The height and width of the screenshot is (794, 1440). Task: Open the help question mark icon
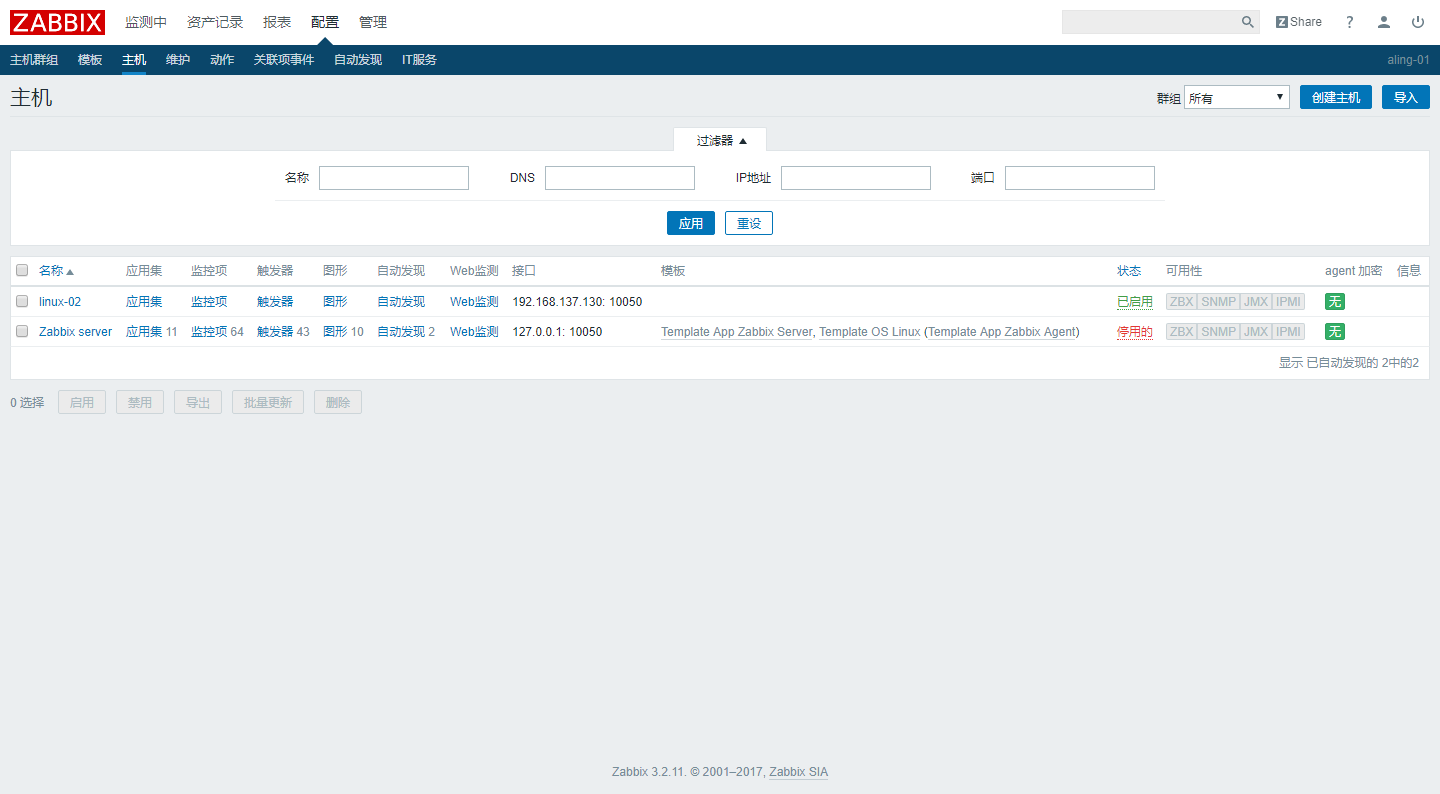point(1349,22)
